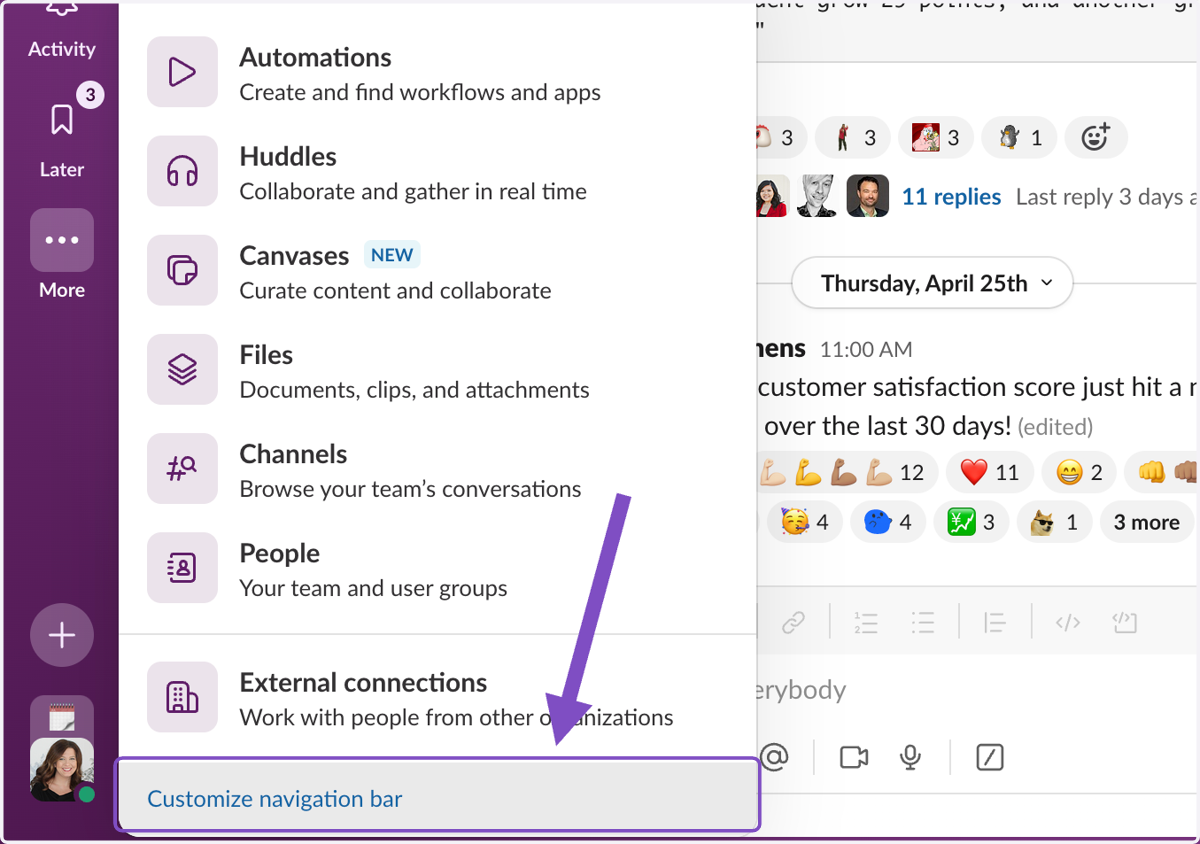Screen dimensions: 1200x844
Task: Open Channels to browse conversations
Action: tap(437, 469)
